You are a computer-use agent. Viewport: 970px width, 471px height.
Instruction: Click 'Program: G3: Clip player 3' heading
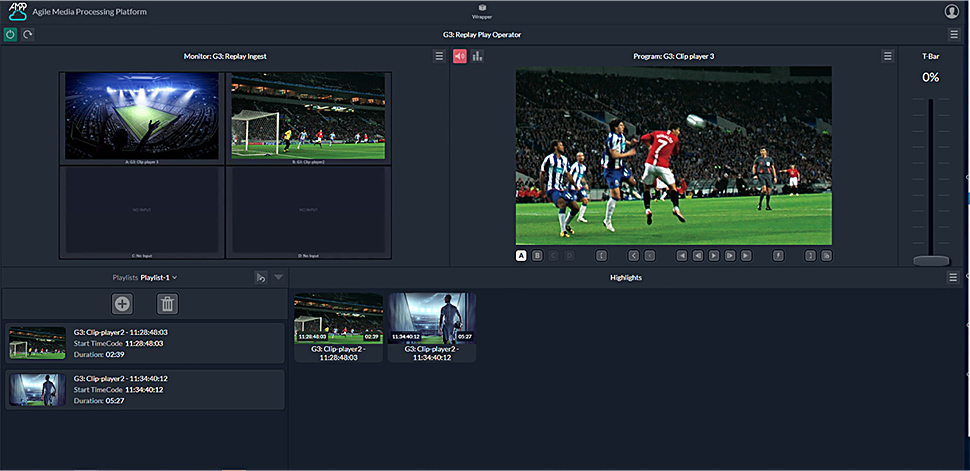click(x=674, y=56)
